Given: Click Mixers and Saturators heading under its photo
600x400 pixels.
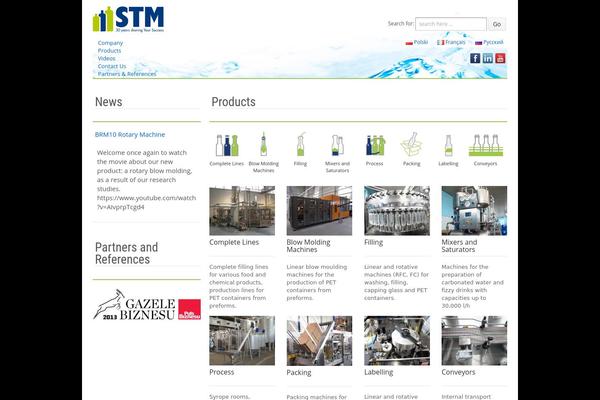Looking at the screenshot, I should click(459, 246).
